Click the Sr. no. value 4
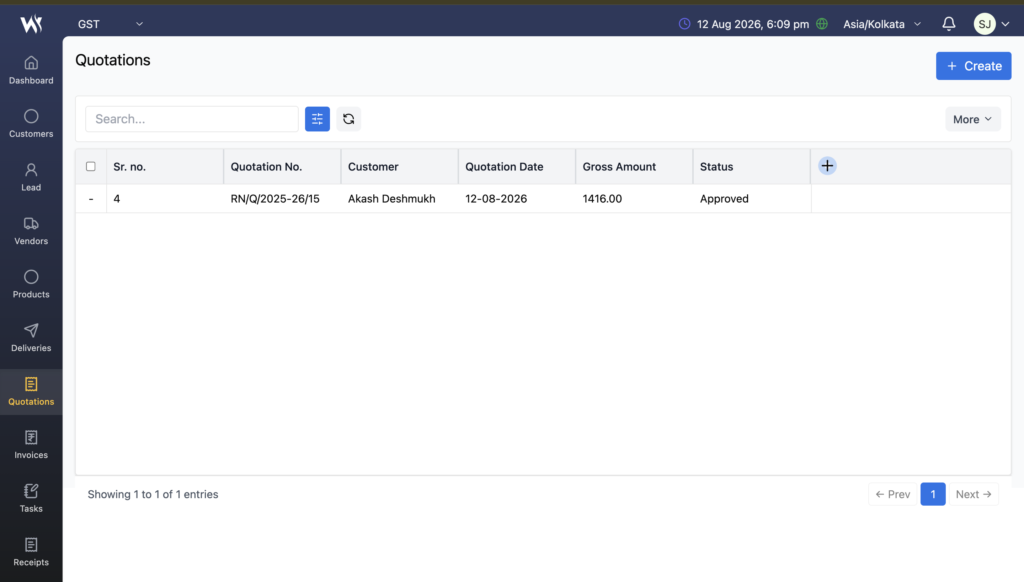This screenshot has height=582, width=1024. pyautogui.click(x=117, y=199)
